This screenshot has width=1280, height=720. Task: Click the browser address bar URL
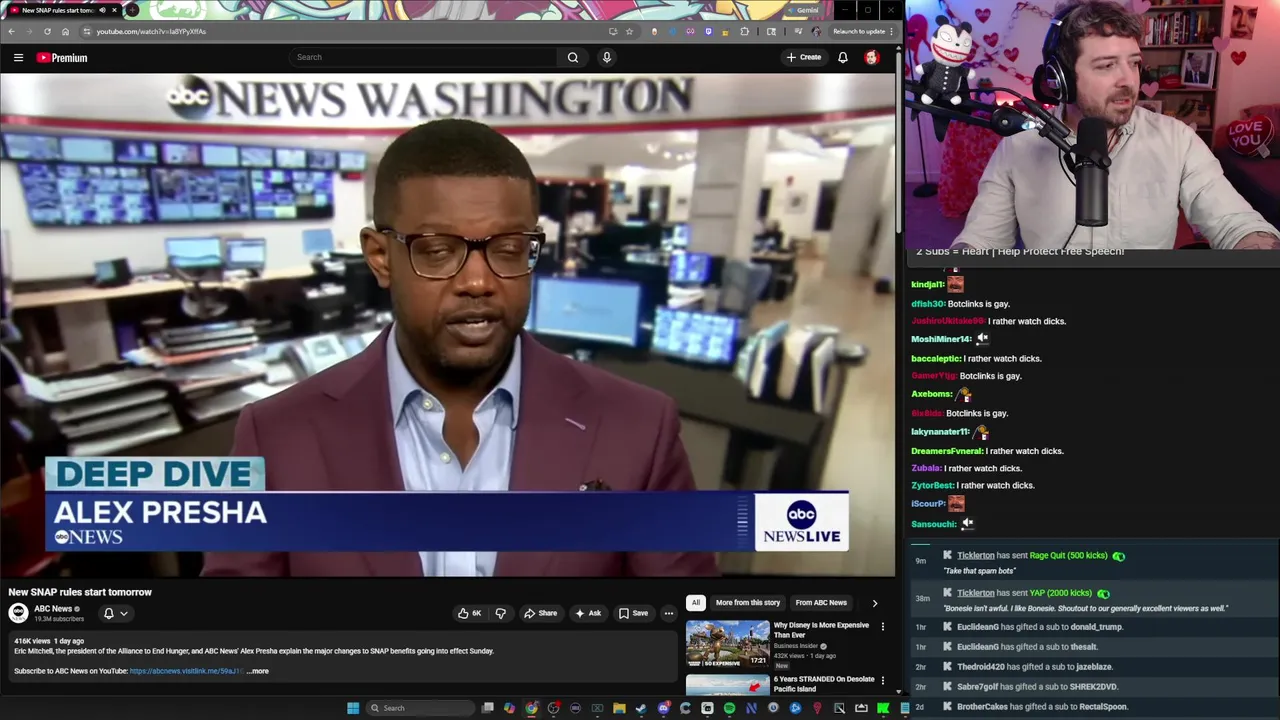[151, 31]
